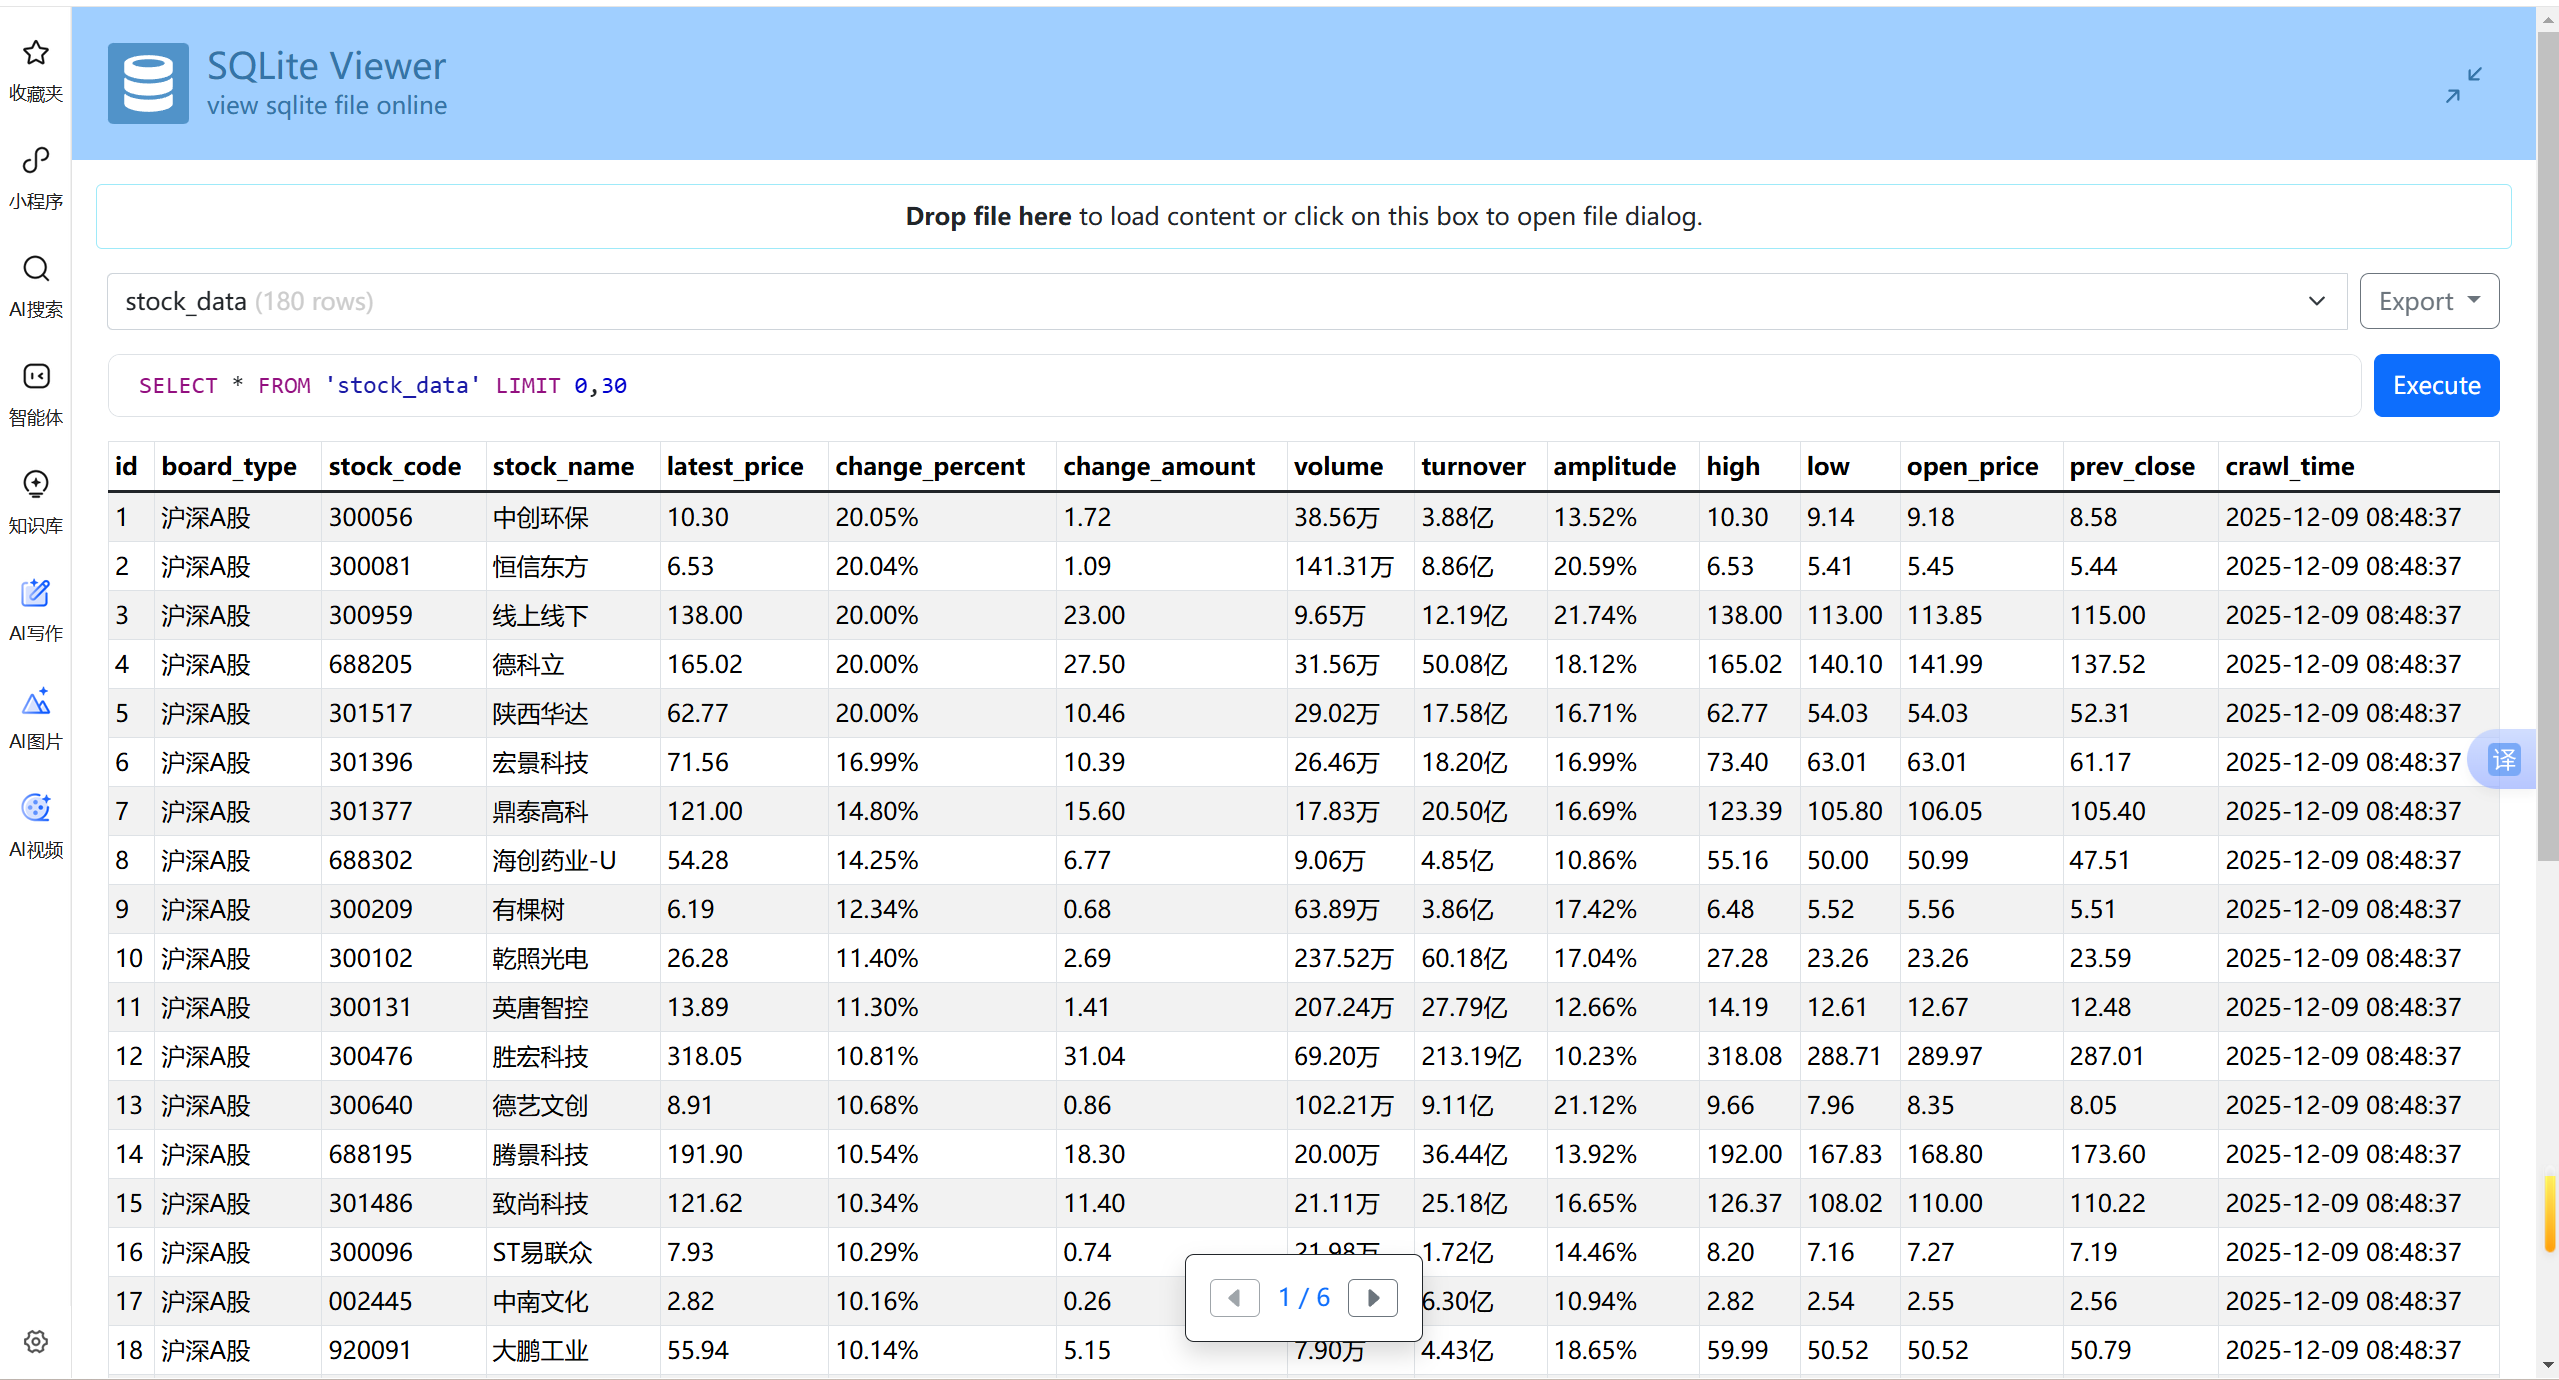Click the vertical scrollbar down arrow
This screenshot has height=1380, width=2559.
[x=2547, y=1365]
